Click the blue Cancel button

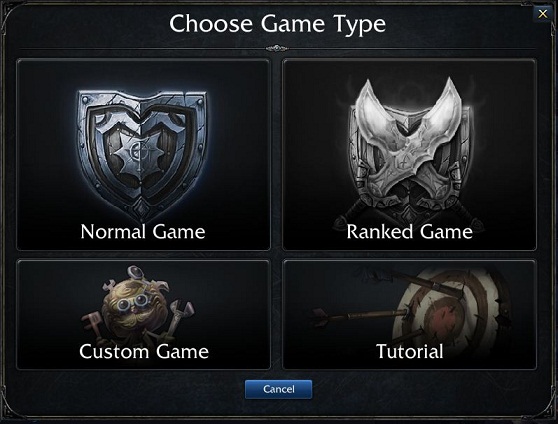point(279,389)
